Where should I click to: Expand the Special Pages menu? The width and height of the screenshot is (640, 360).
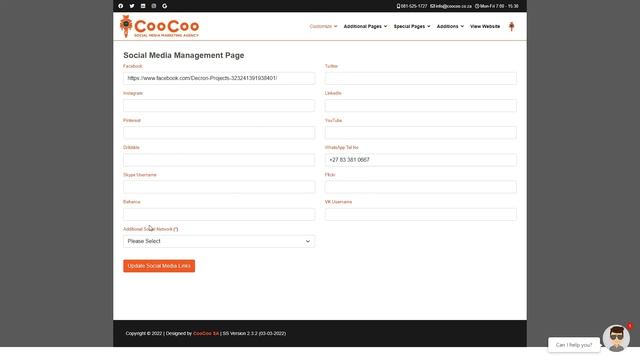[x=412, y=26]
